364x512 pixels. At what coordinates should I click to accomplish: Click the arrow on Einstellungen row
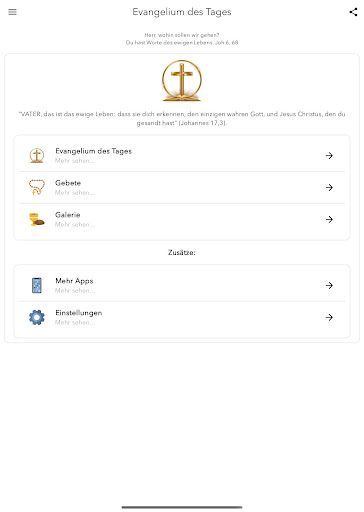click(x=329, y=317)
